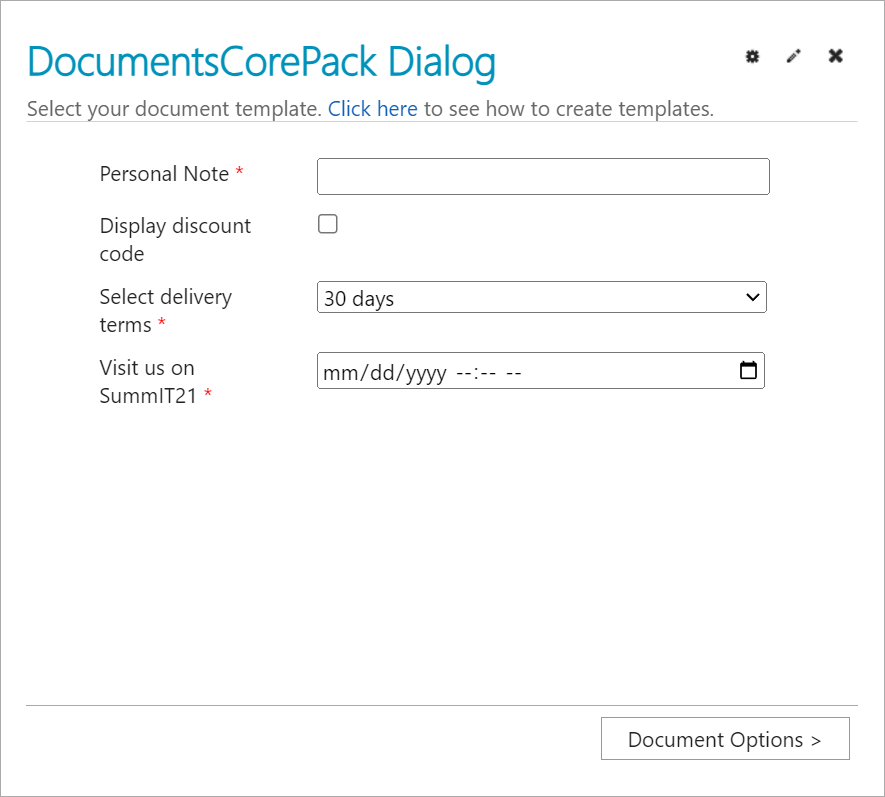Click the Visit us on SummIT21 label
This screenshot has width=885, height=797.
tap(148, 382)
